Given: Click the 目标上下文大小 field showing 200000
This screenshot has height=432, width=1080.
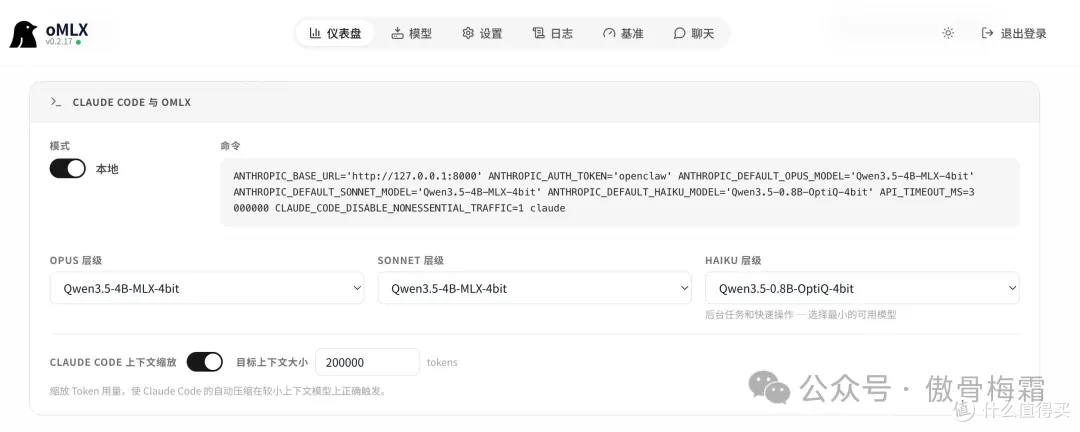Looking at the screenshot, I should (x=367, y=362).
